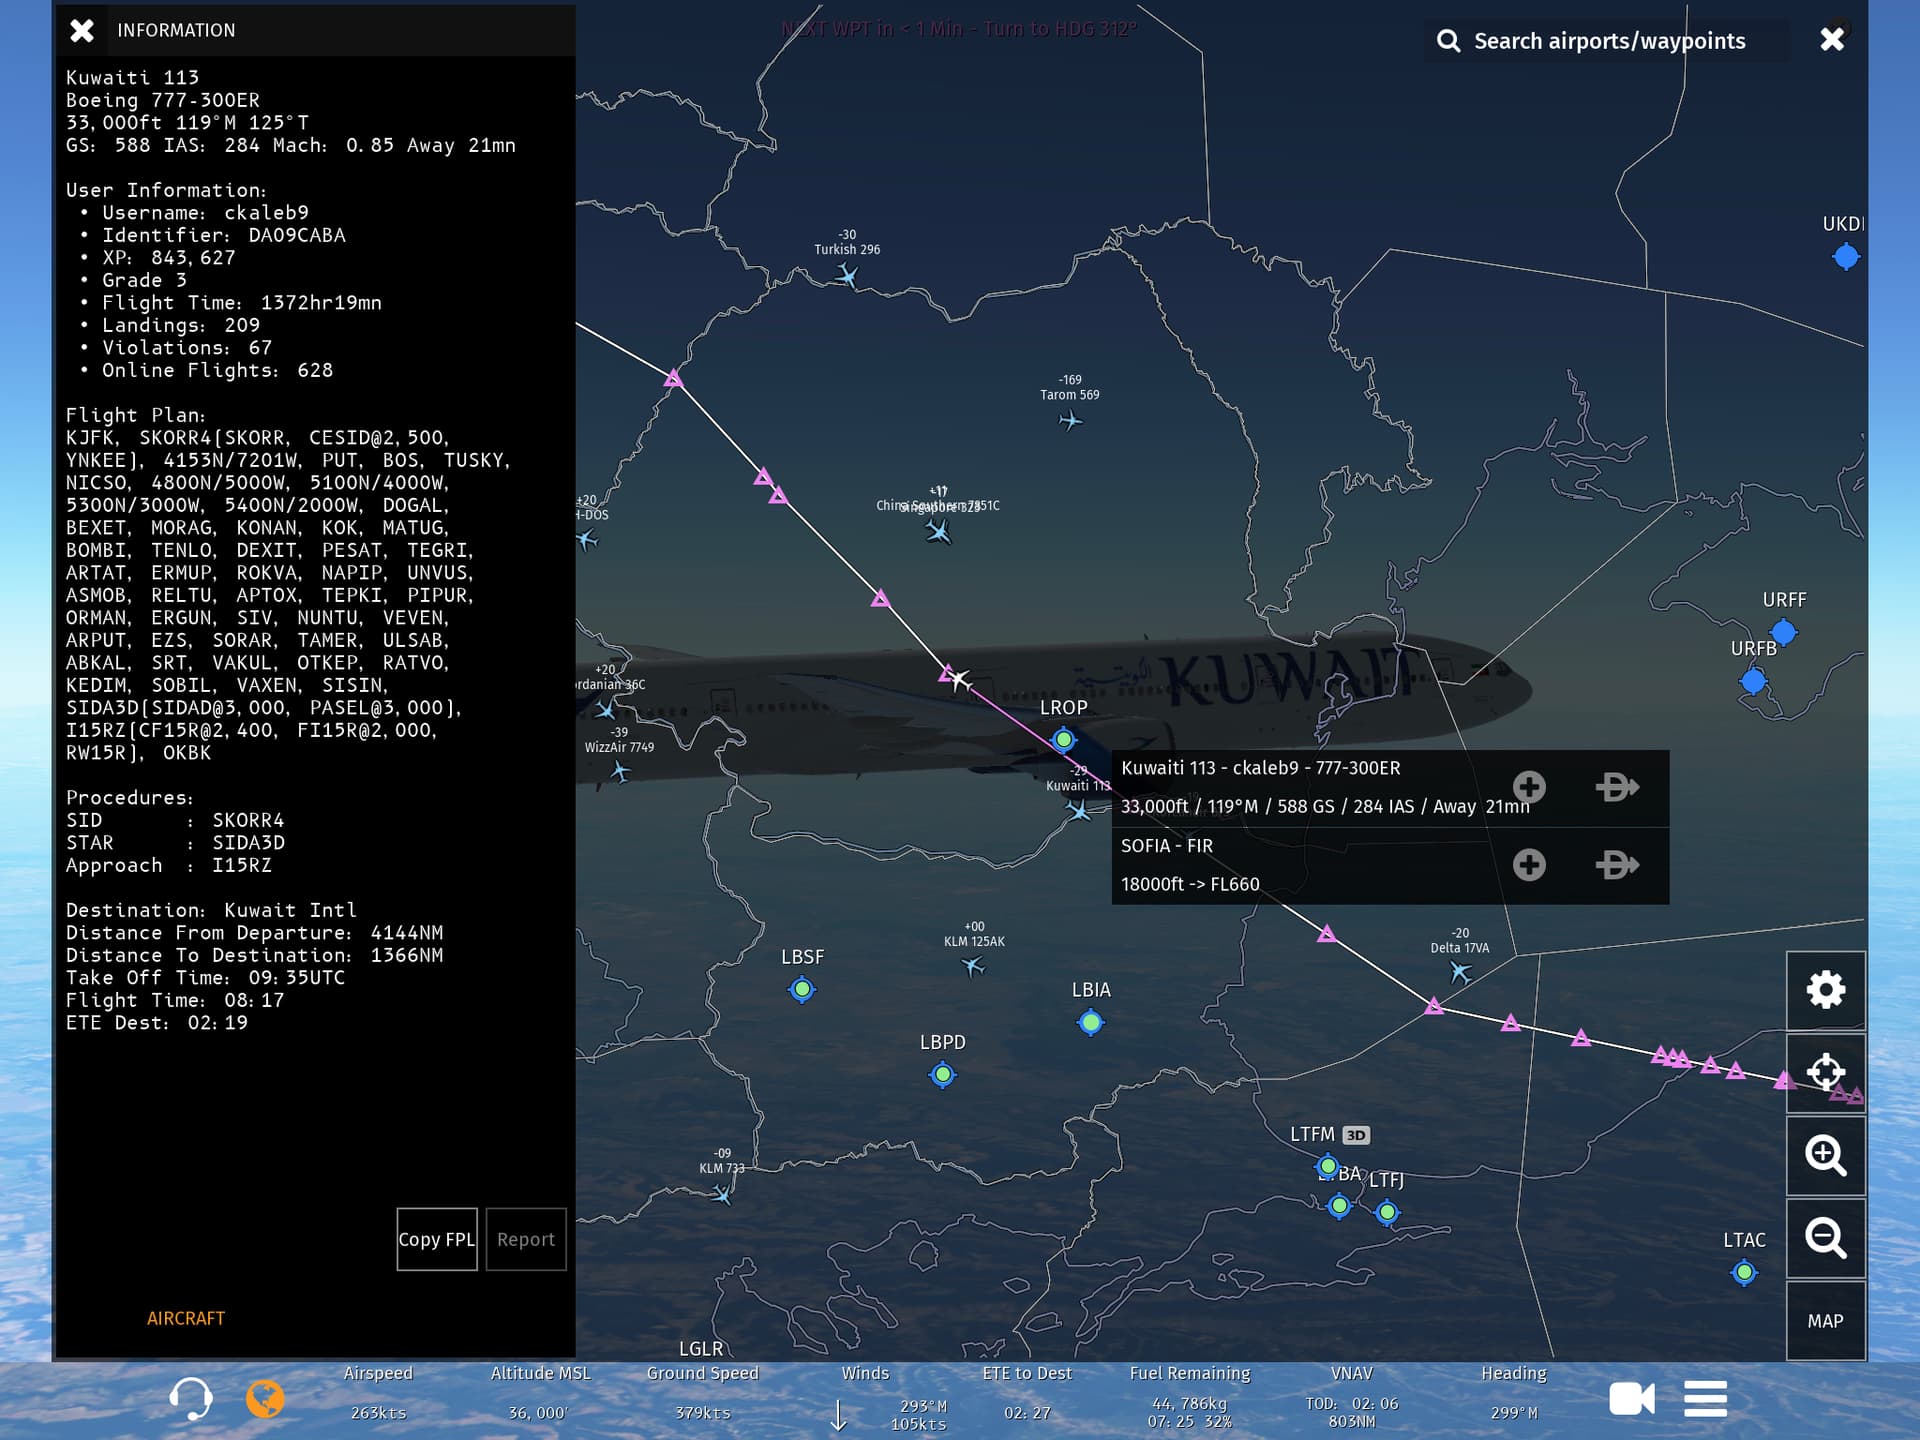Screen dimensions: 1920x1440
Task: Switch to the AIRCRAFT tab
Action: (186, 1318)
